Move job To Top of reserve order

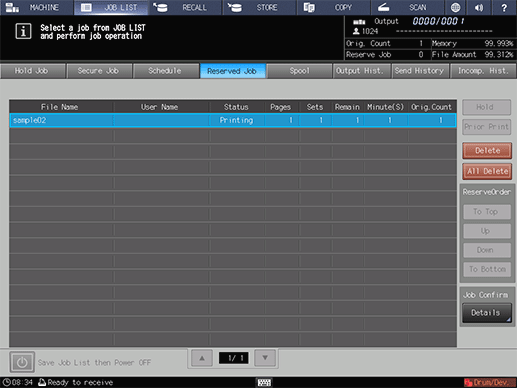pos(486,212)
